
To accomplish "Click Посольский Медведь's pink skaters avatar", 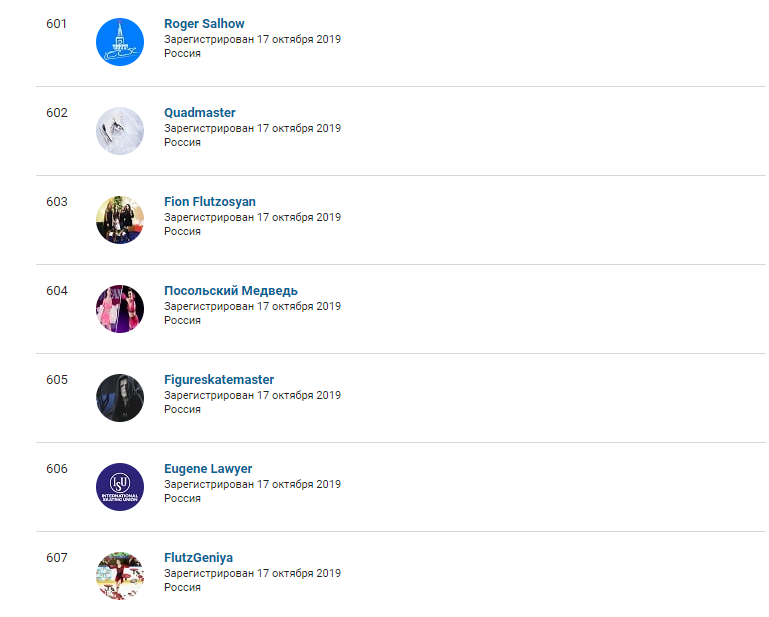I will 120,309.
